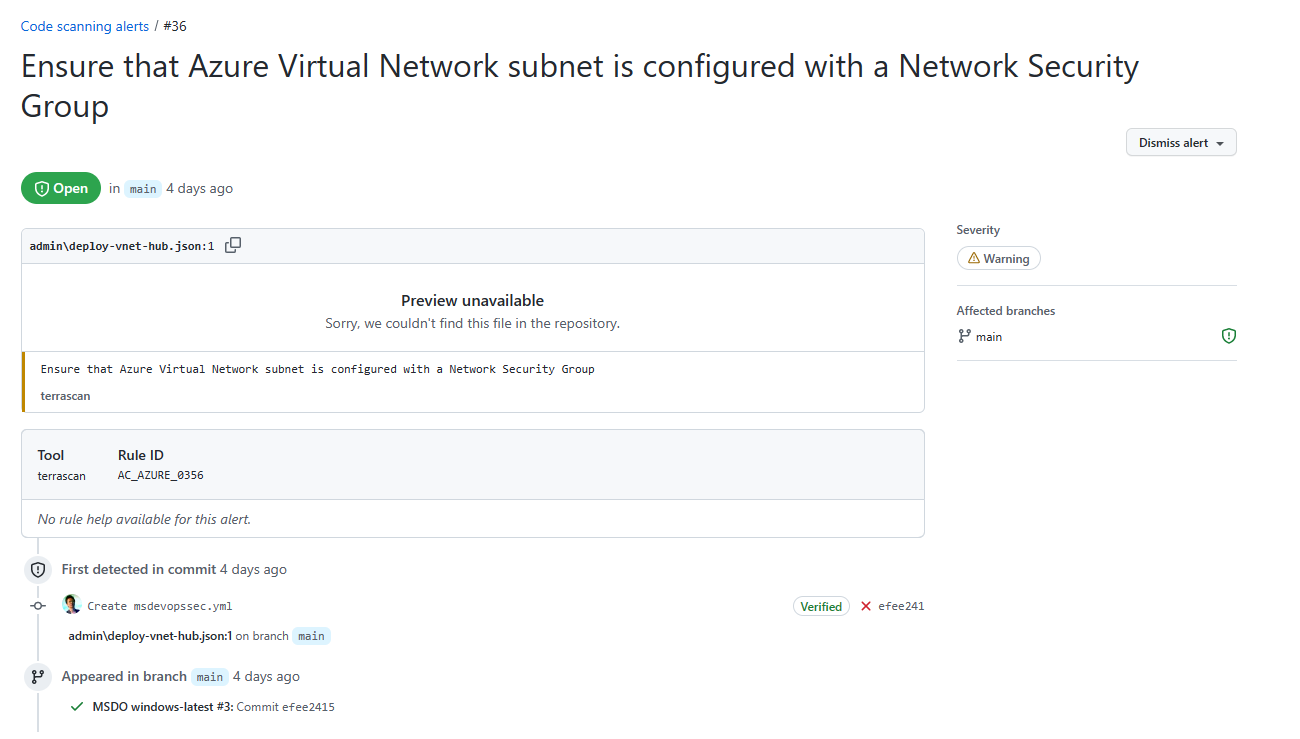Image resolution: width=1300 pixels, height=739 pixels.
Task: Click the shield icon beside First detected in commit
Action: pyautogui.click(x=37, y=569)
